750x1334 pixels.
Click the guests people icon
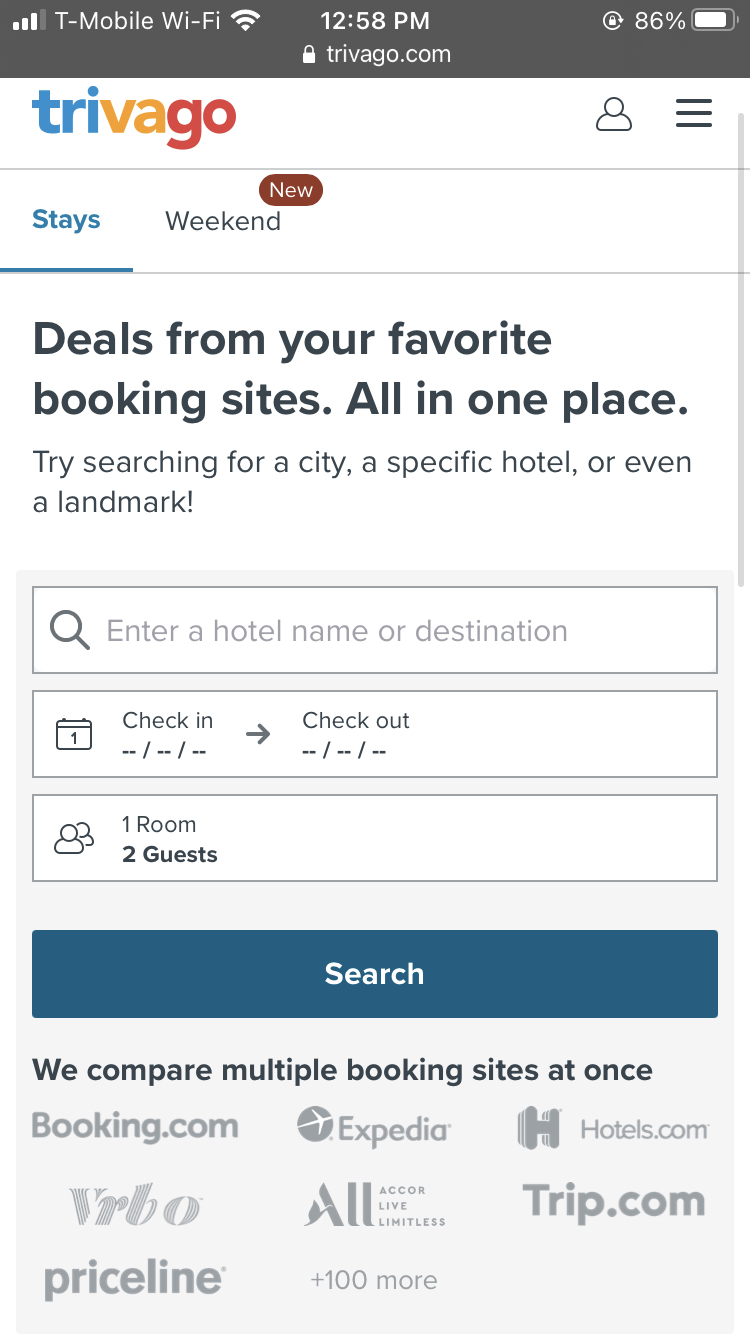[x=74, y=838]
